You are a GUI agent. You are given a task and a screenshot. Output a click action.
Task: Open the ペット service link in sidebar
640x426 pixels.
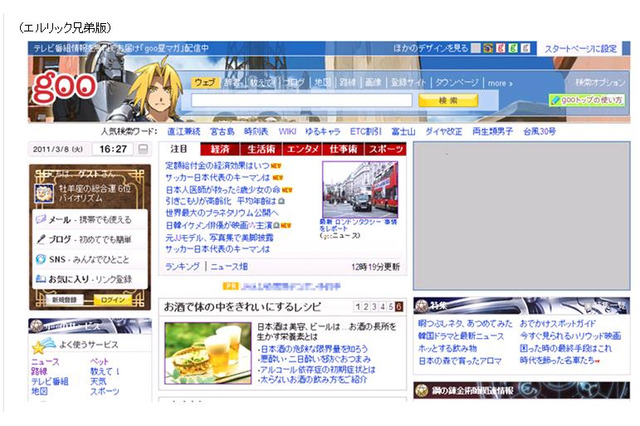99,362
